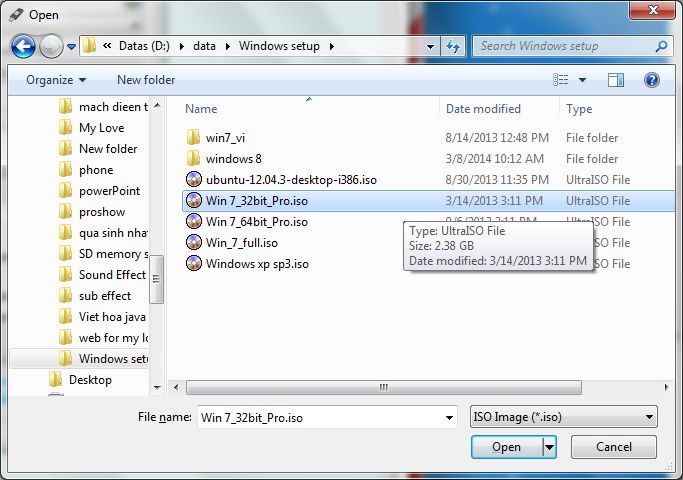Expand the address bar history dropdown

point(431,46)
